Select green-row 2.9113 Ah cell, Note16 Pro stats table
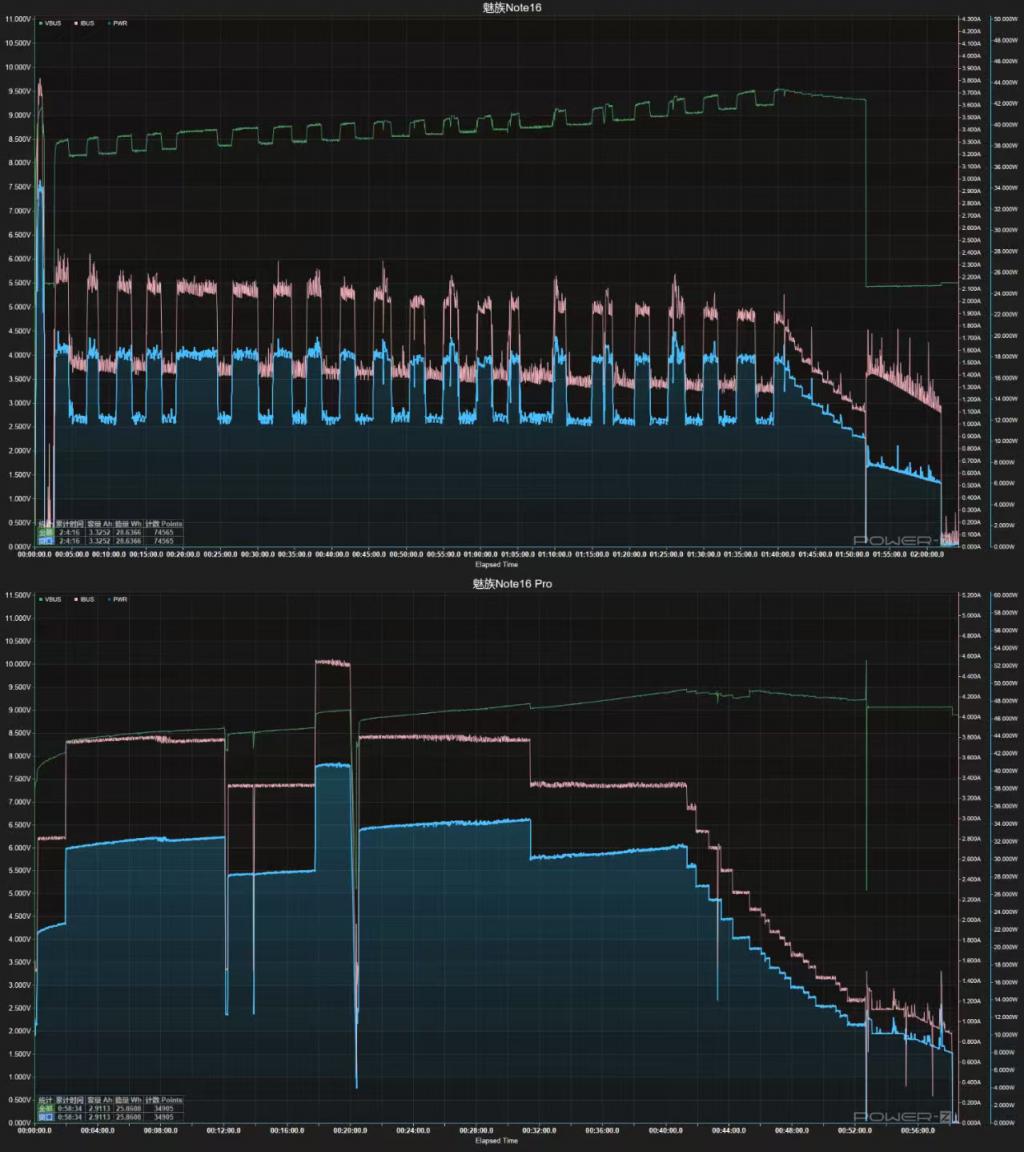The width and height of the screenshot is (1024, 1152). point(99,1108)
